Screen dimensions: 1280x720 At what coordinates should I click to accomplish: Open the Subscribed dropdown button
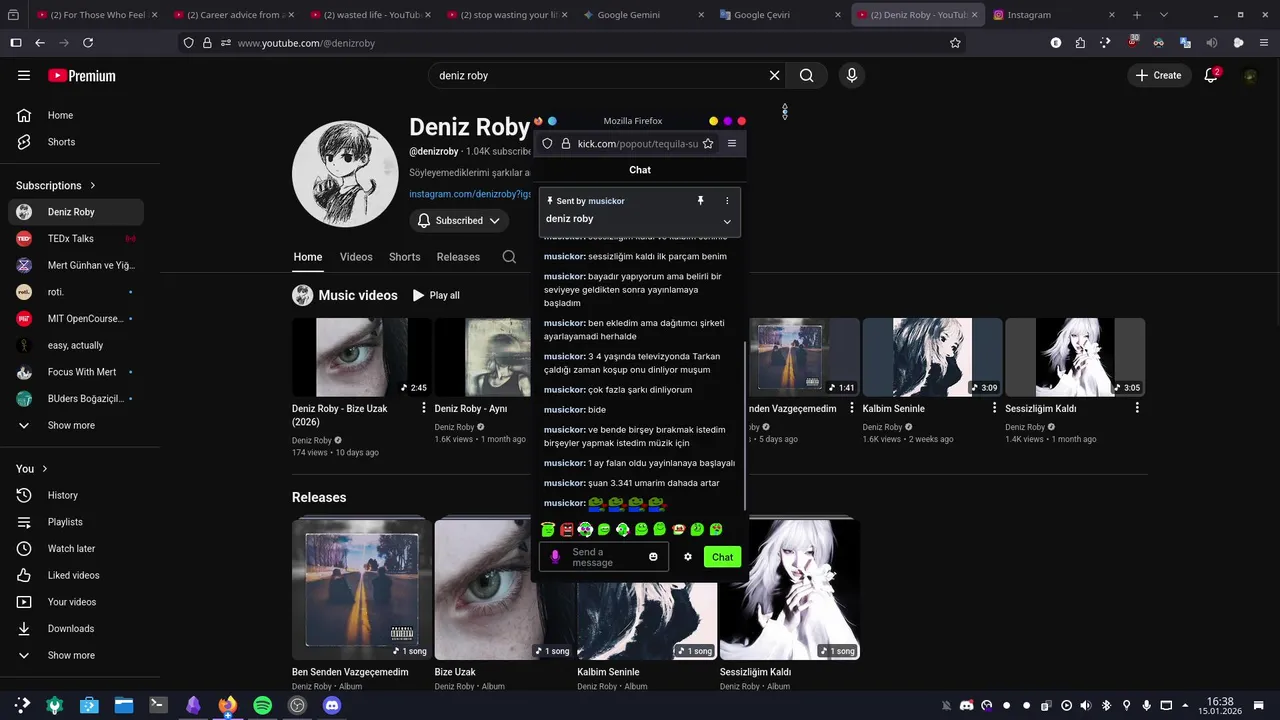[459, 220]
